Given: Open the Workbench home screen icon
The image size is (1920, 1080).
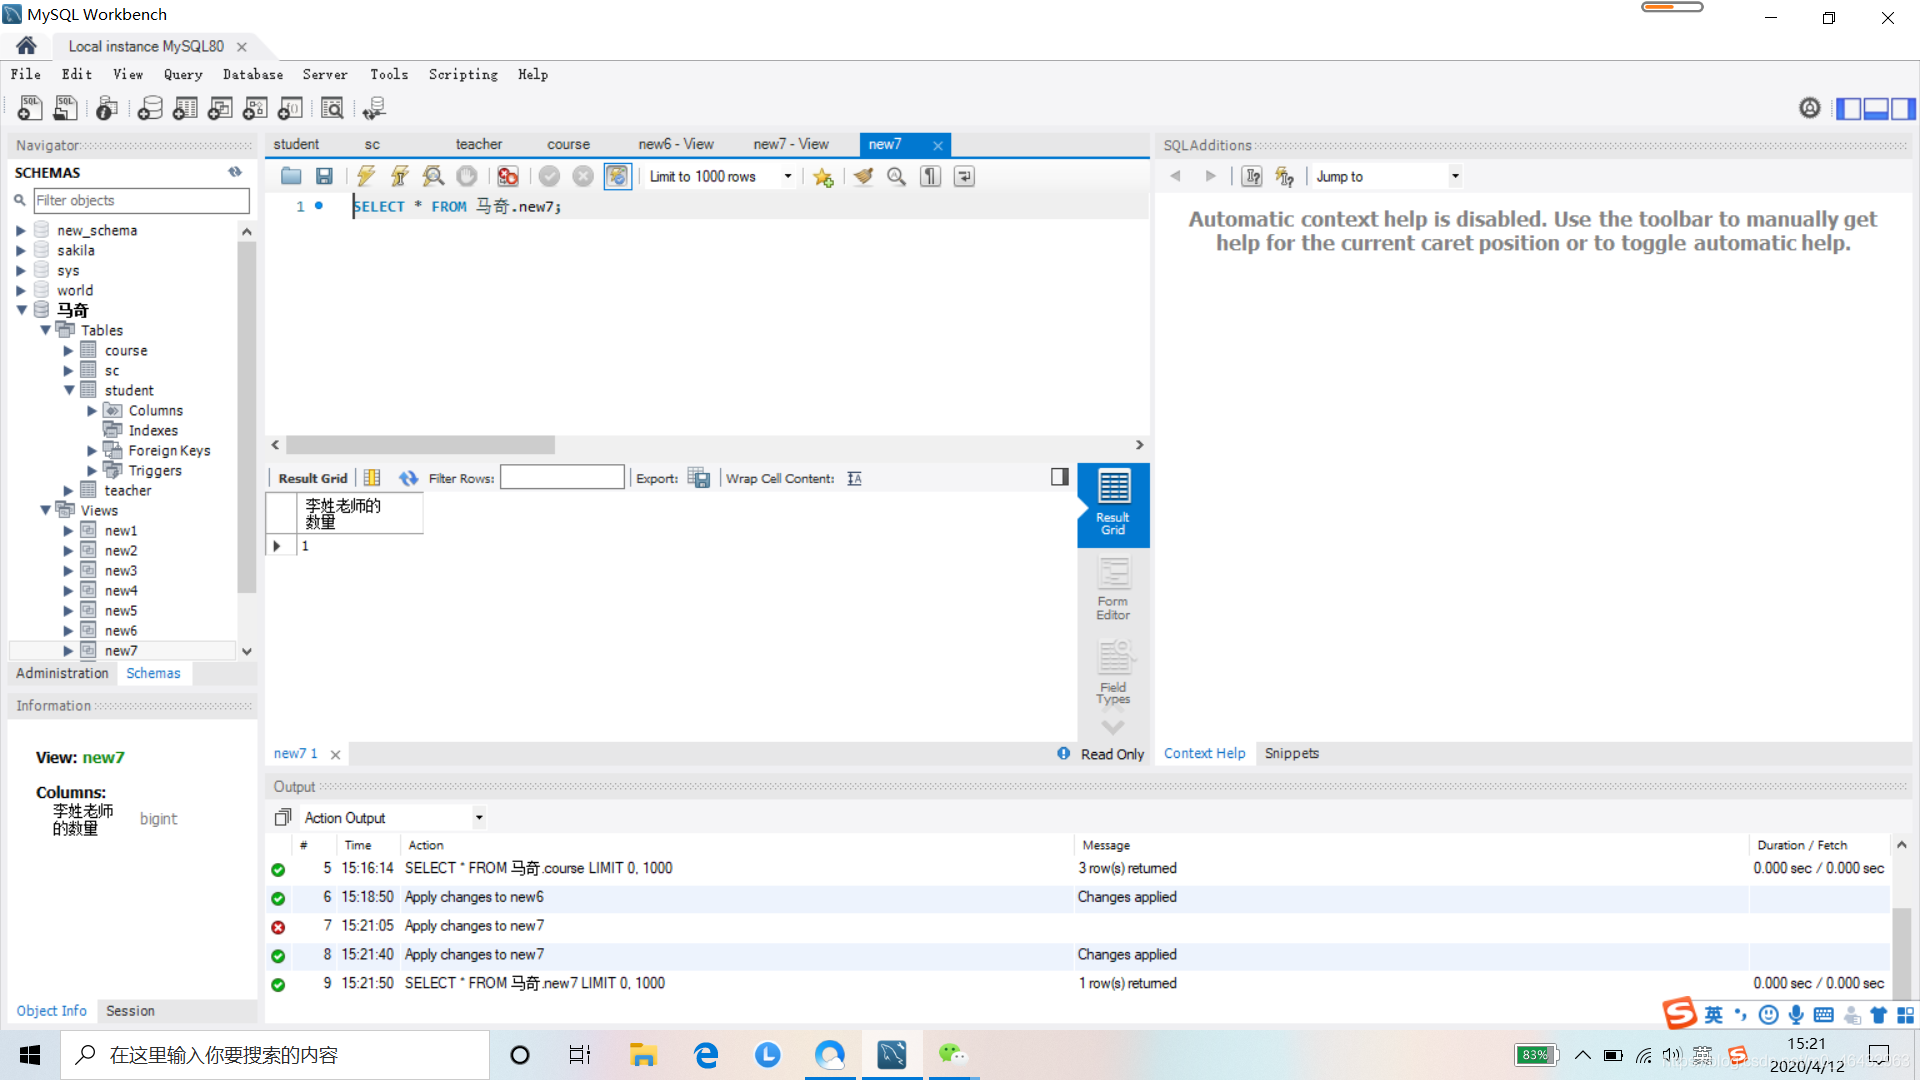Looking at the screenshot, I should [x=26, y=46].
